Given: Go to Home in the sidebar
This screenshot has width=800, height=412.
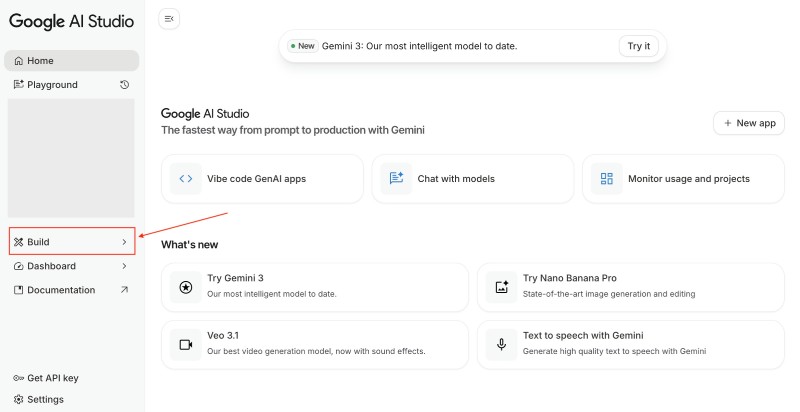Looking at the screenshot, I should pyautogui.click(x=71, y=61).
